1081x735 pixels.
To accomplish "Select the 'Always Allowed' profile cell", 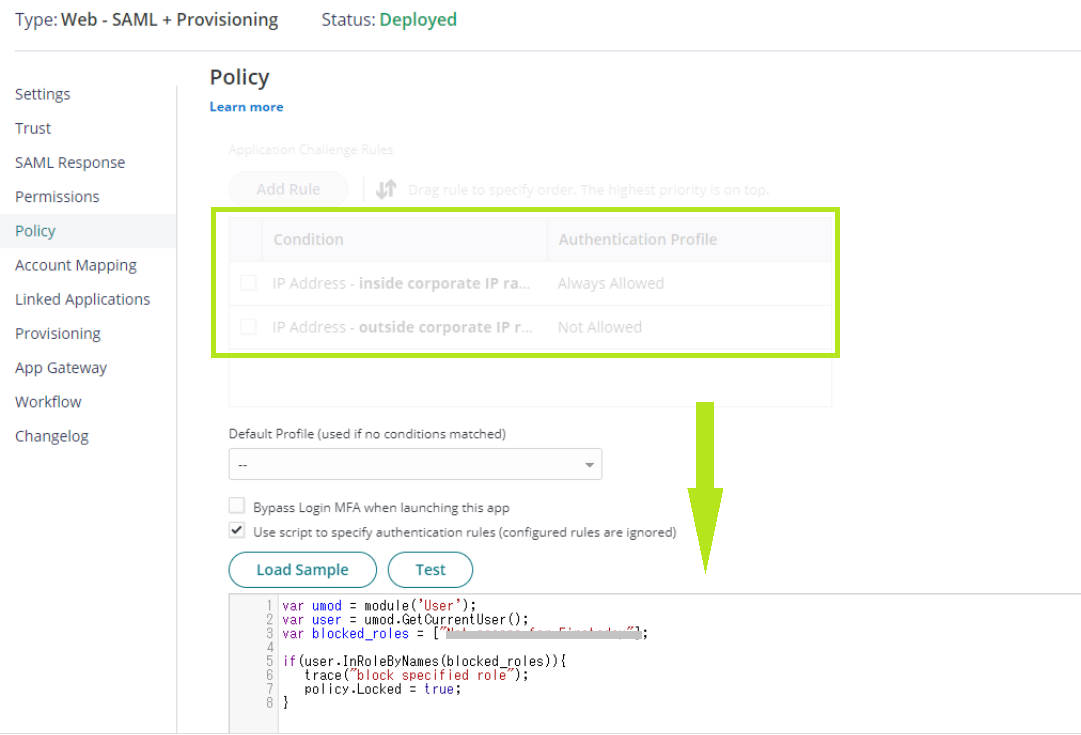I will (x=611, y=283).
